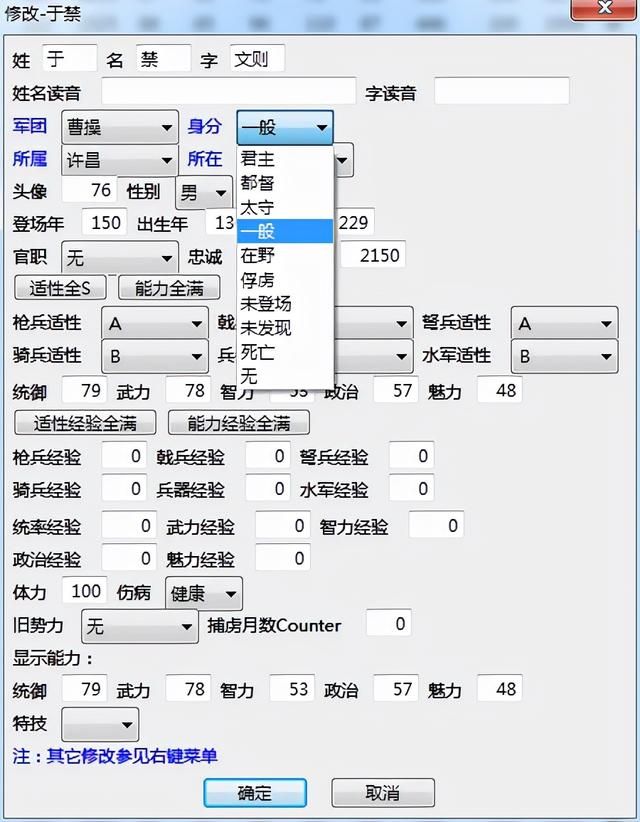Select 俘虏 in the dropdown list
The height and width of the screenshot is (822, 640).
285,279
